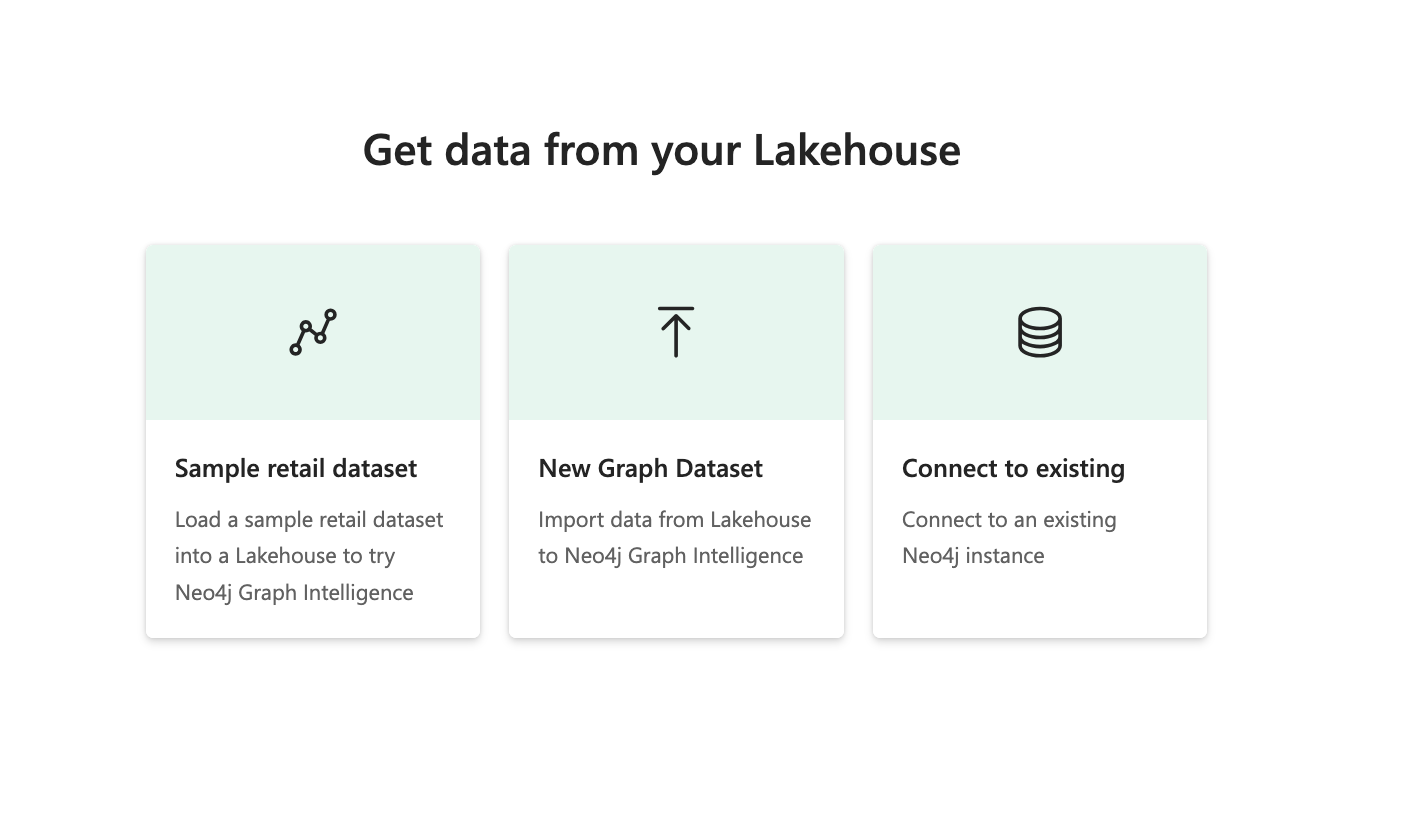The height and width of the screenshot is (816, 1414).
Task: Click the database icon on Connect to existing
Action: coord(1040,332)
